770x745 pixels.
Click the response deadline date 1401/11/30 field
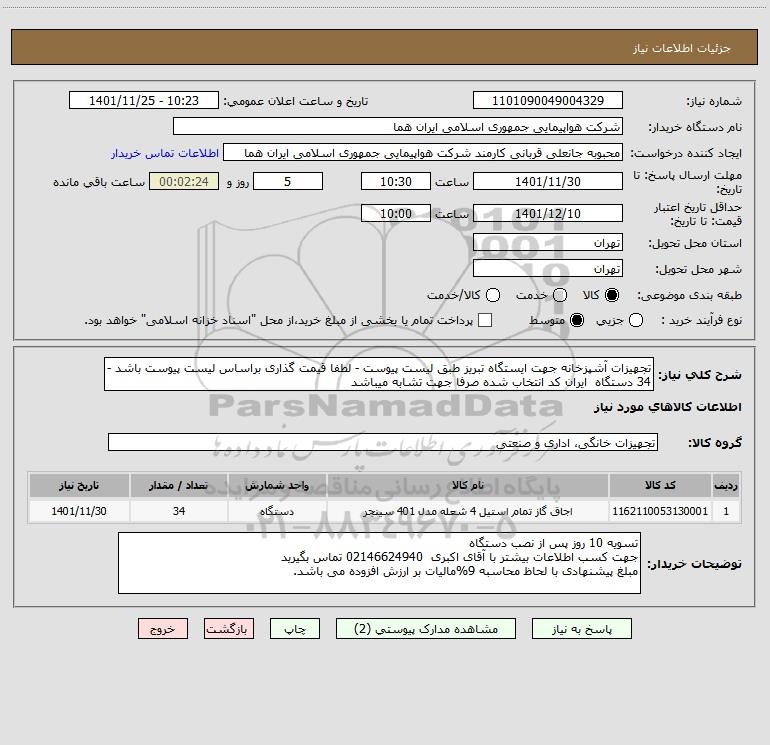coord(548,181)
